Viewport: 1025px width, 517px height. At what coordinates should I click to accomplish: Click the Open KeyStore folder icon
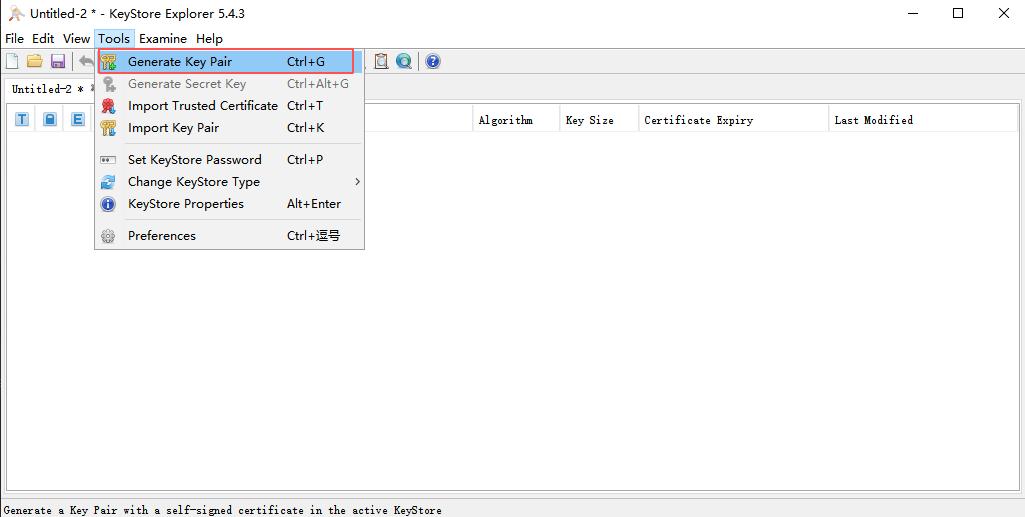tap(35, 61)
